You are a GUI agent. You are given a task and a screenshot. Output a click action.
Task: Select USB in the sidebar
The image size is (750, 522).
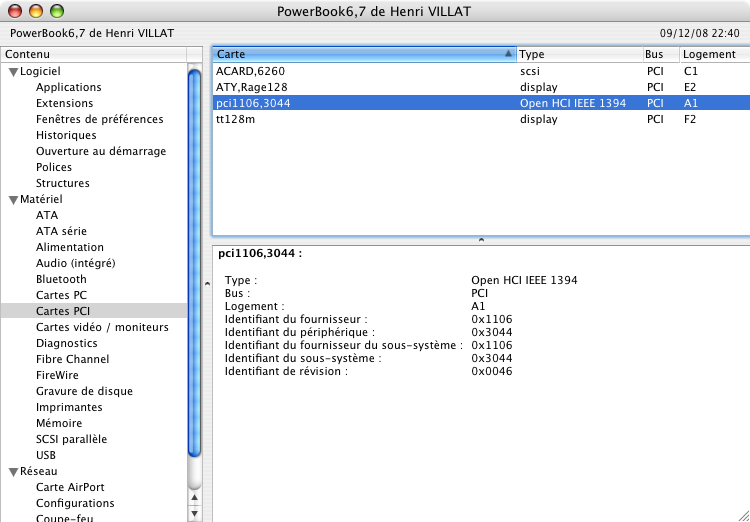pos(46,455)
